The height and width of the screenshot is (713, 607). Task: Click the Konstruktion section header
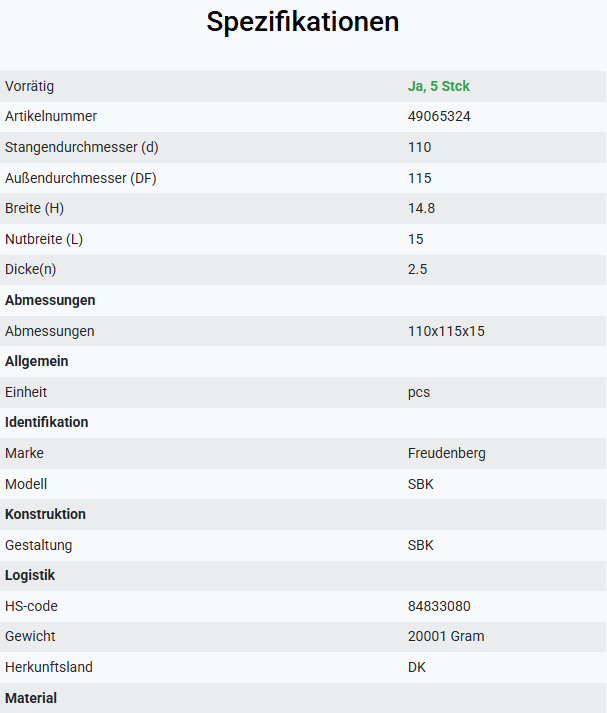[45, 514]
